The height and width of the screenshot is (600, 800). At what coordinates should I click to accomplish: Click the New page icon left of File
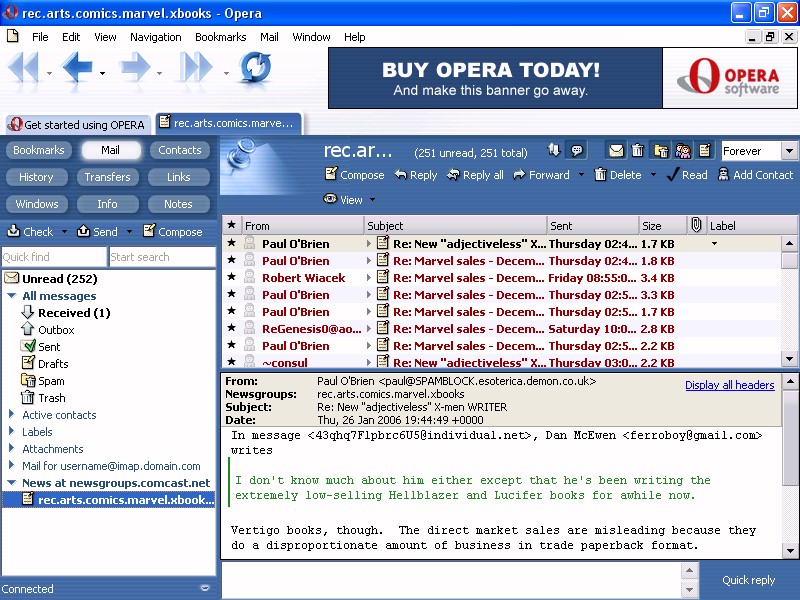(13, 36)
